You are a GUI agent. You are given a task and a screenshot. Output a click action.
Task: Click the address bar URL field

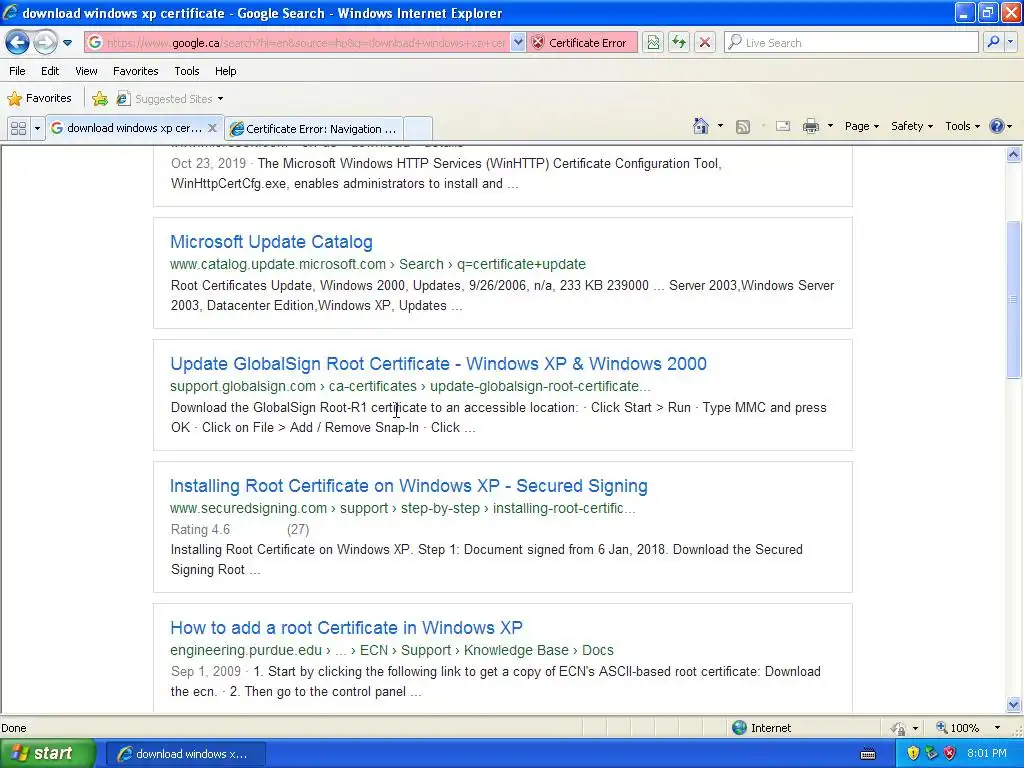297,43
